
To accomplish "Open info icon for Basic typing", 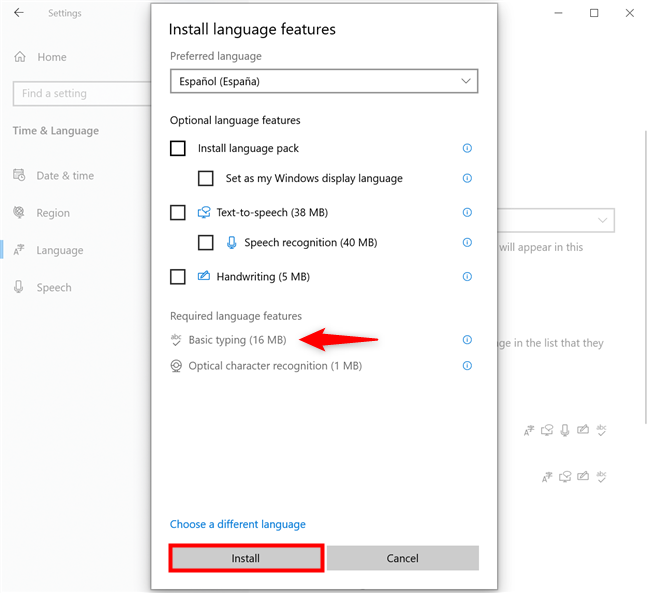I will pyautogui.click(x=467, y=340).
